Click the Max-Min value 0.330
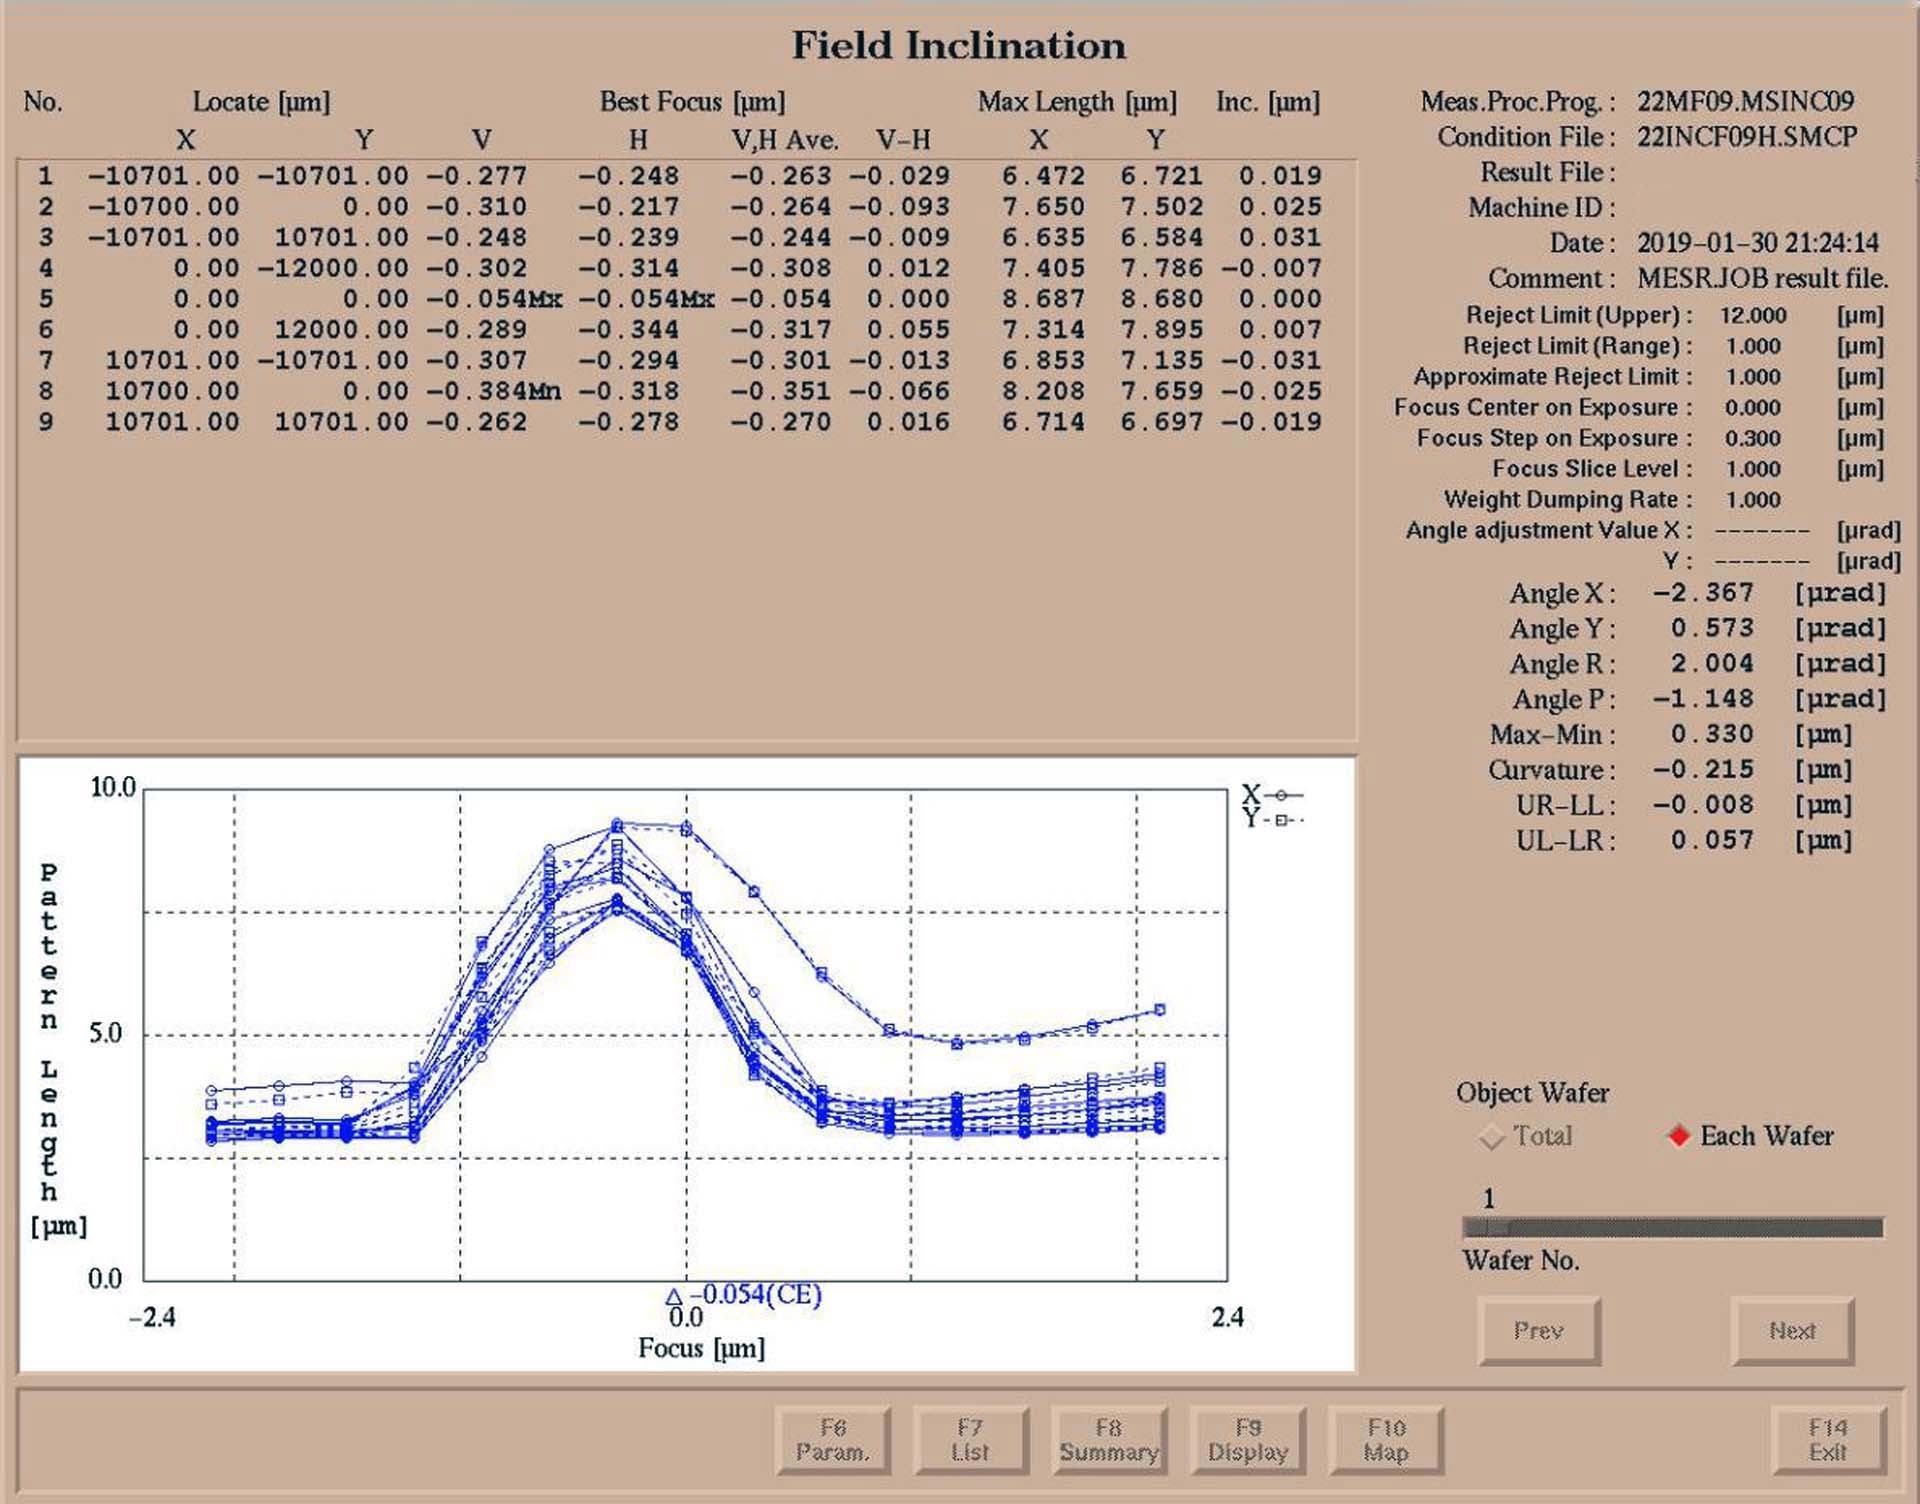 1712,734
